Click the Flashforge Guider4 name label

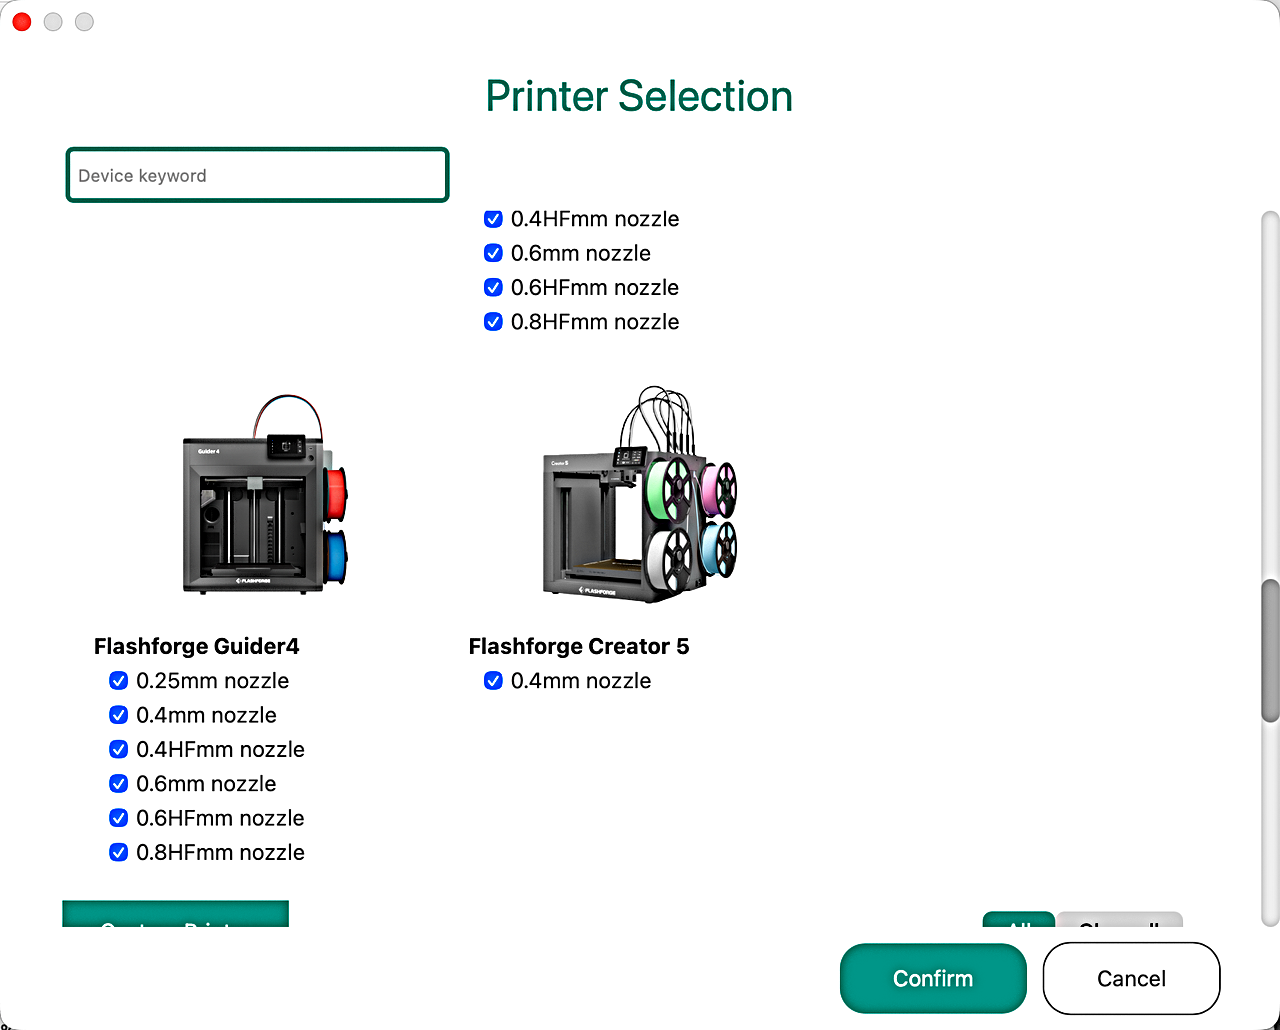tap(196, 646)
